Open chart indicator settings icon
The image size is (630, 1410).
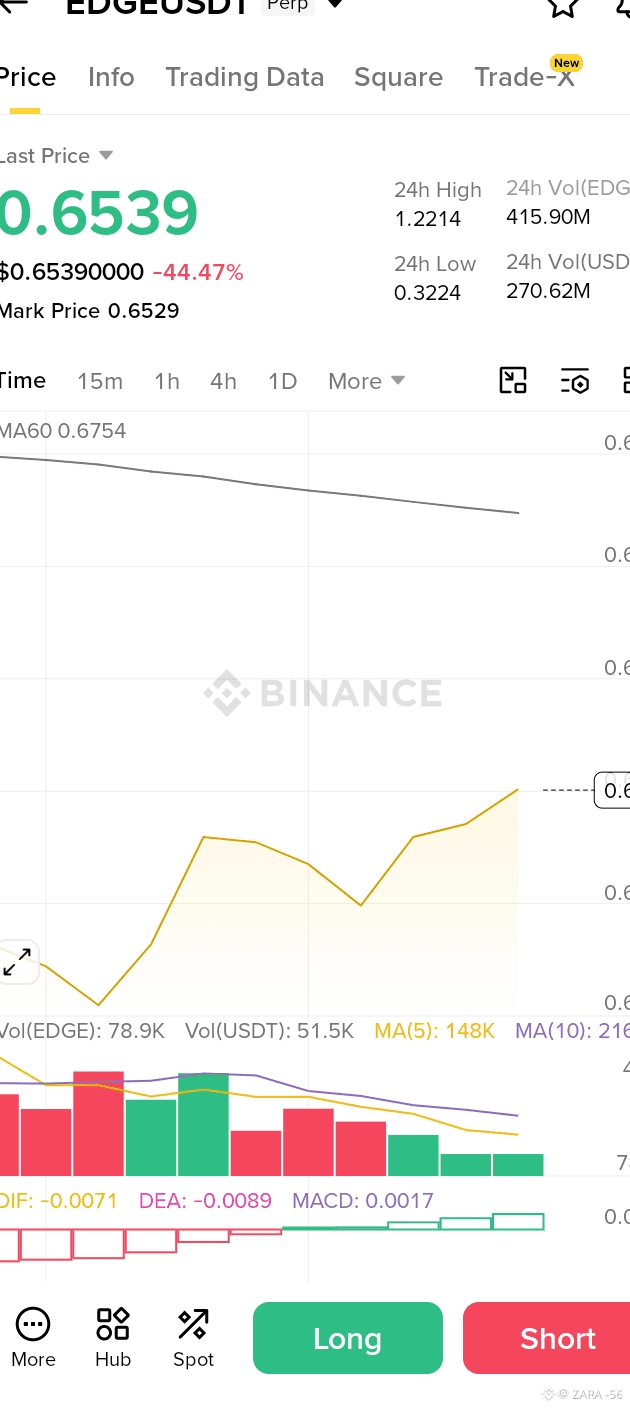coord(575,380)
